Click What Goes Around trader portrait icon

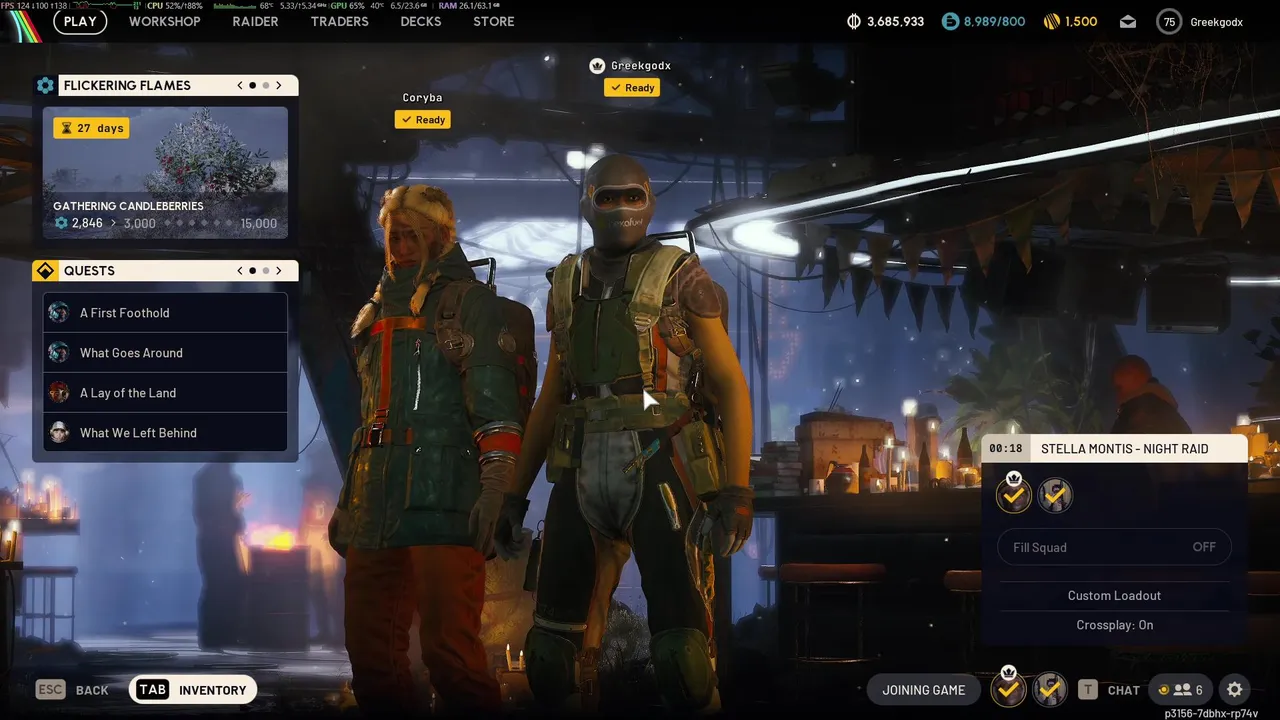[x=59, y=353]
